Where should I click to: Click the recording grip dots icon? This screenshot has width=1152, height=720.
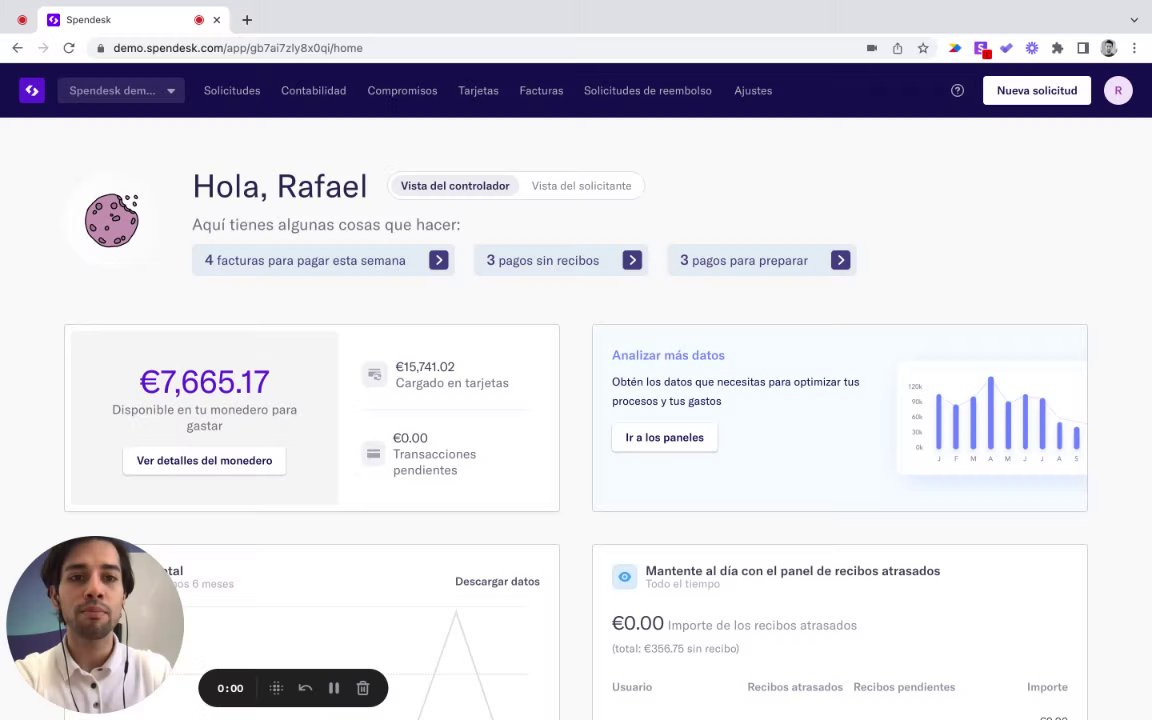click(276, 688)
